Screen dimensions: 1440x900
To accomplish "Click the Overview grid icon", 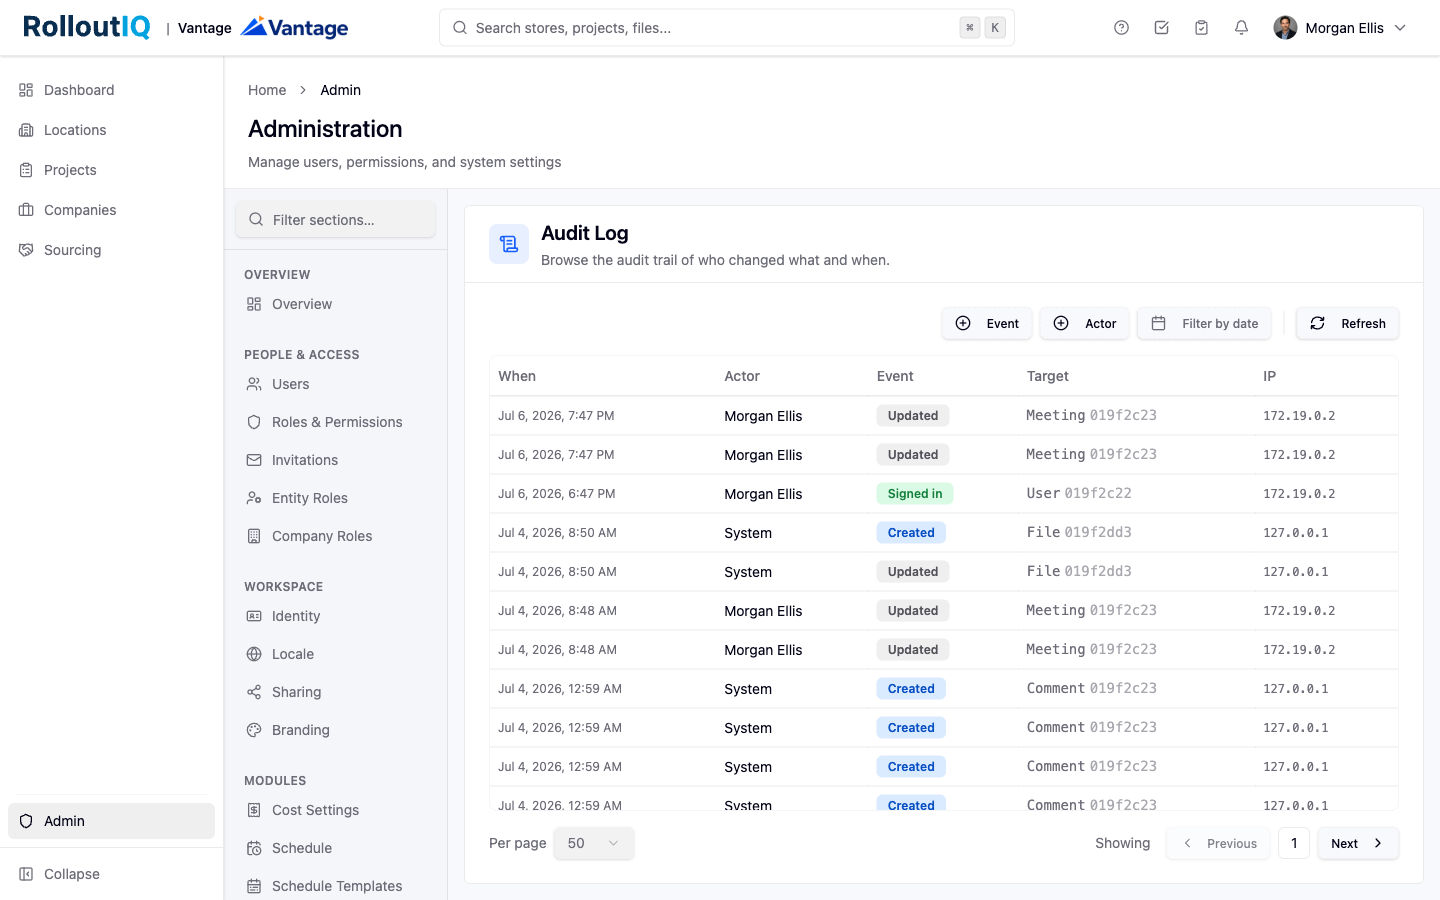I will tap(254, 304).
